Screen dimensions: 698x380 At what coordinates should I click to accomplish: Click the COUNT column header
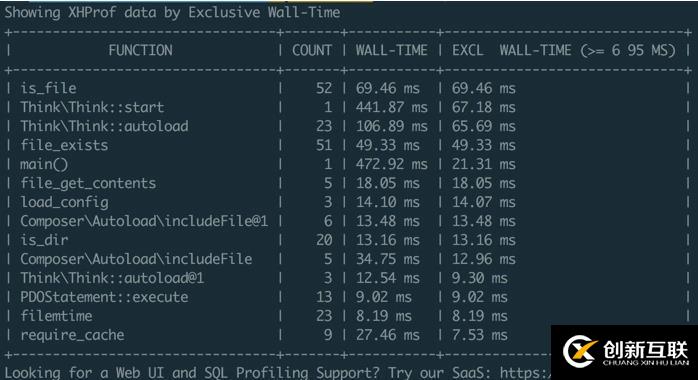tap(312, 50)
